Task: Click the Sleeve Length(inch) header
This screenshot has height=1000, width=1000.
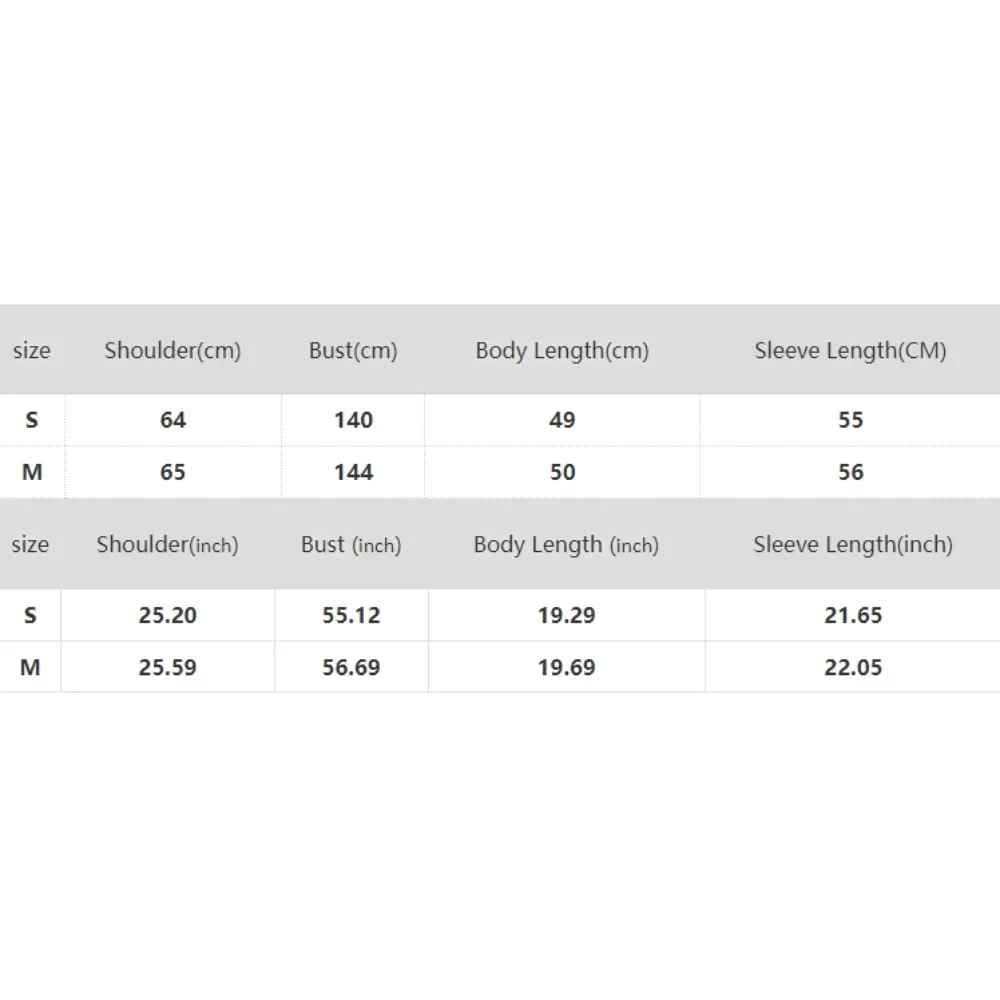Action: [853, 545]
